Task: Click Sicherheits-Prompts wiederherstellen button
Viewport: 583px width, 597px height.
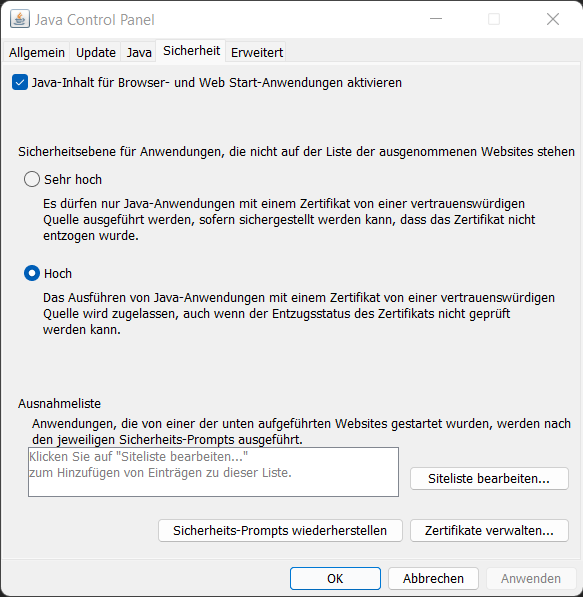Action: tap(280, 530)
